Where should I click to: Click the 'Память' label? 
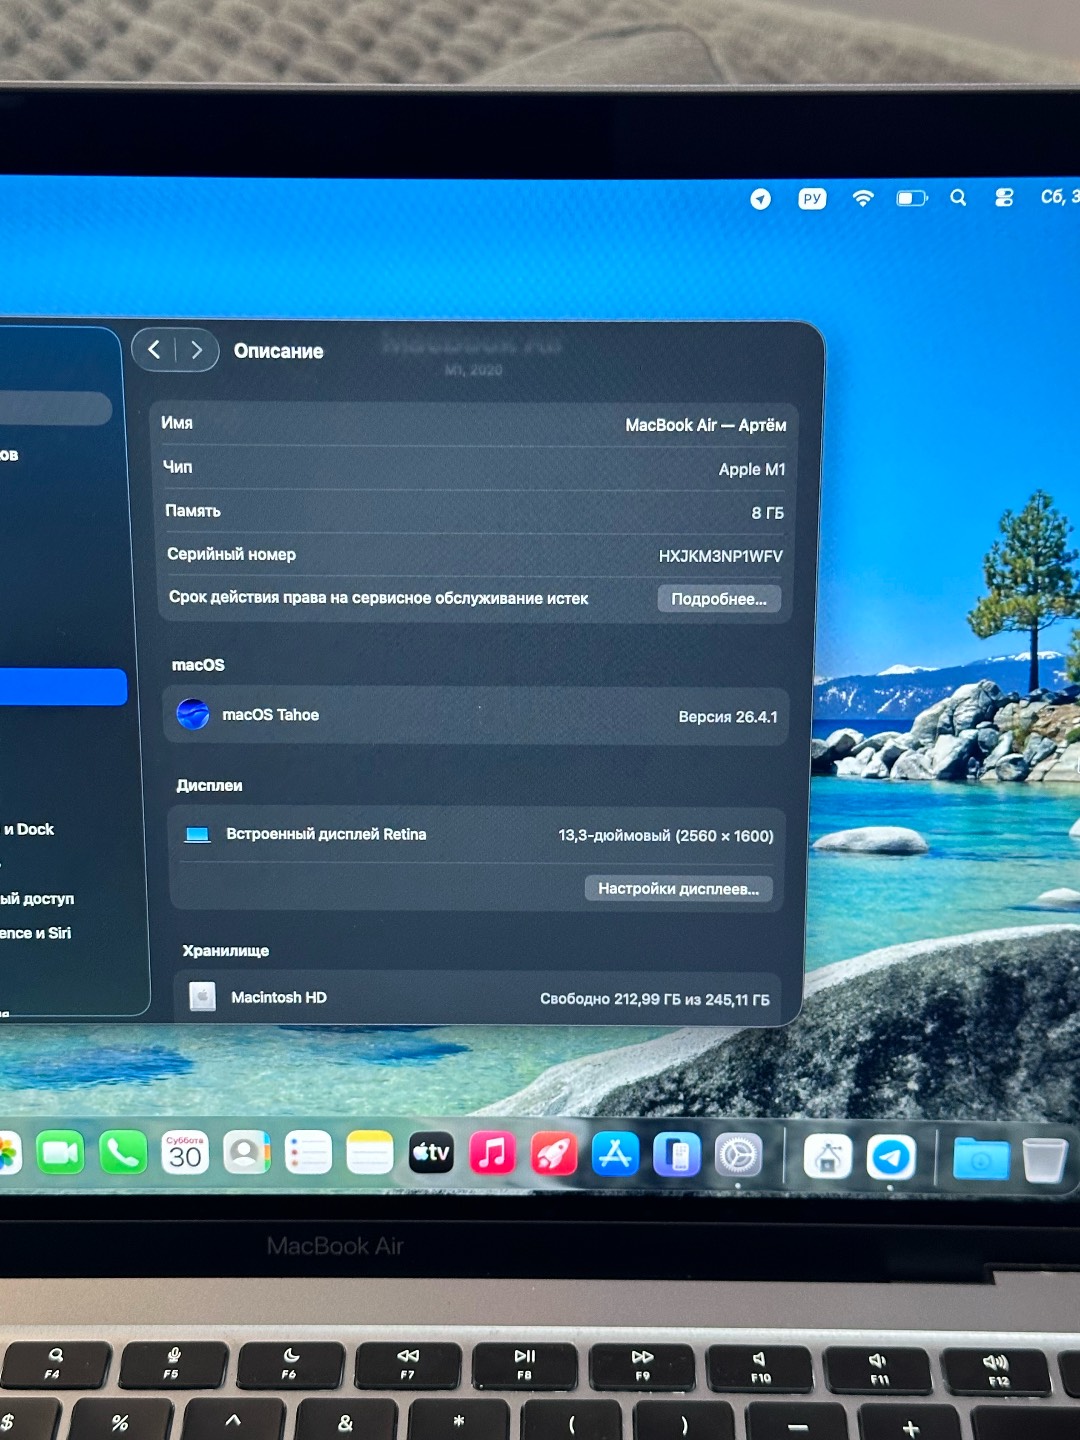(x=193, y=511)
